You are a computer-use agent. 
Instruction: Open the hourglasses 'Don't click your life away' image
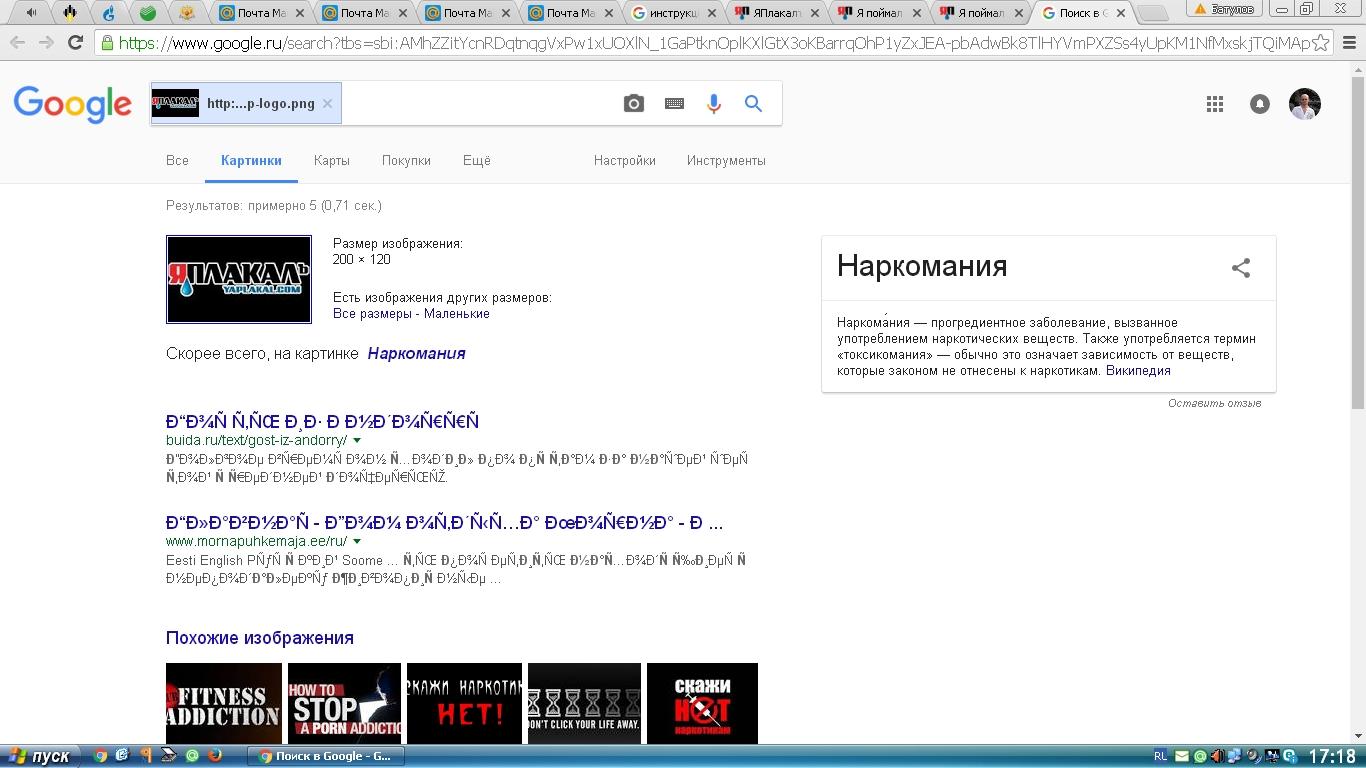click(x=584, y=704)
